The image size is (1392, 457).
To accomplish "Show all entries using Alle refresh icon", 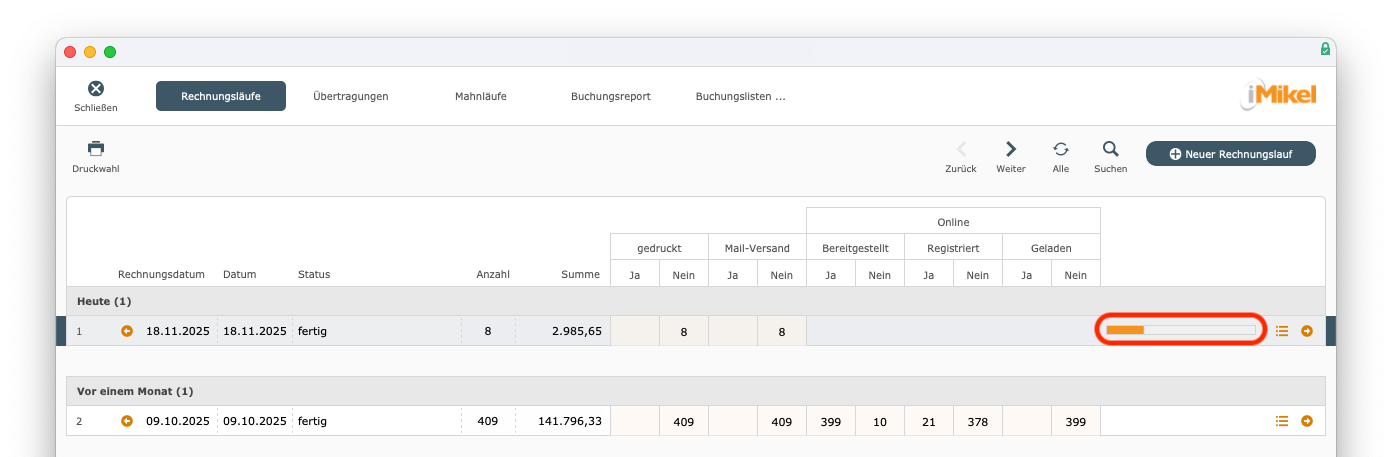I will tap(1061, 149).
